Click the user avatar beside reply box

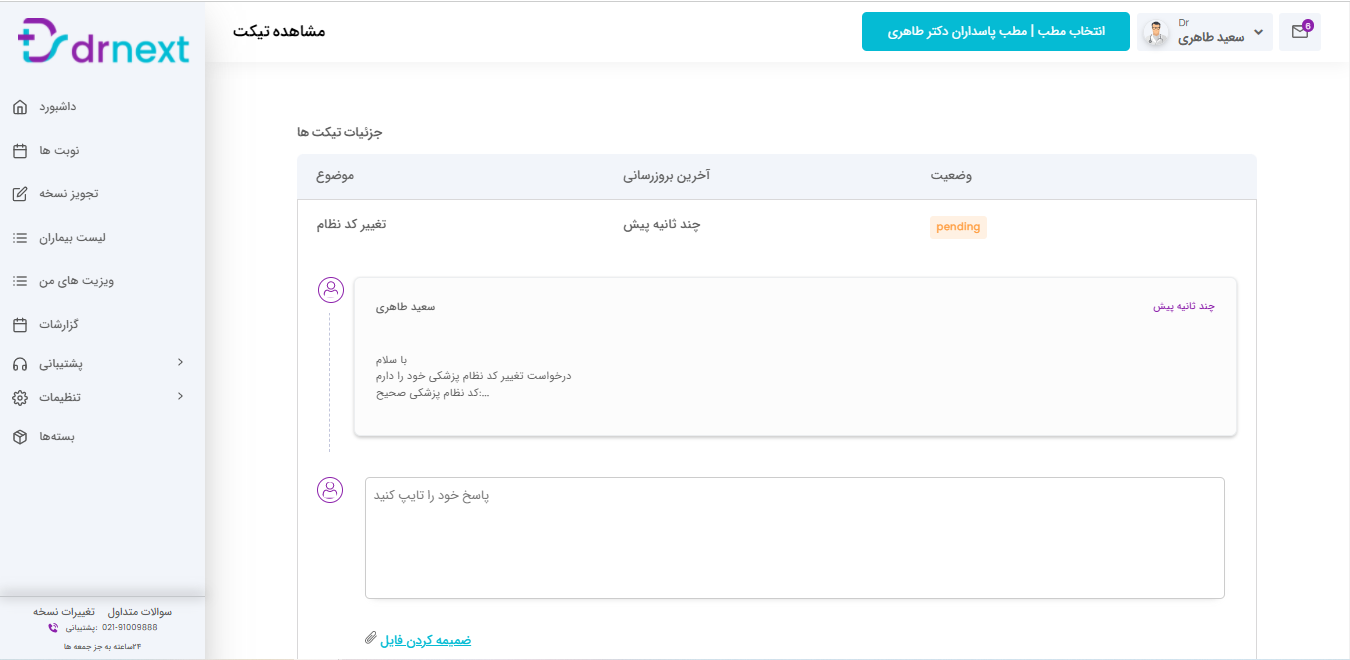click(331, 490)
